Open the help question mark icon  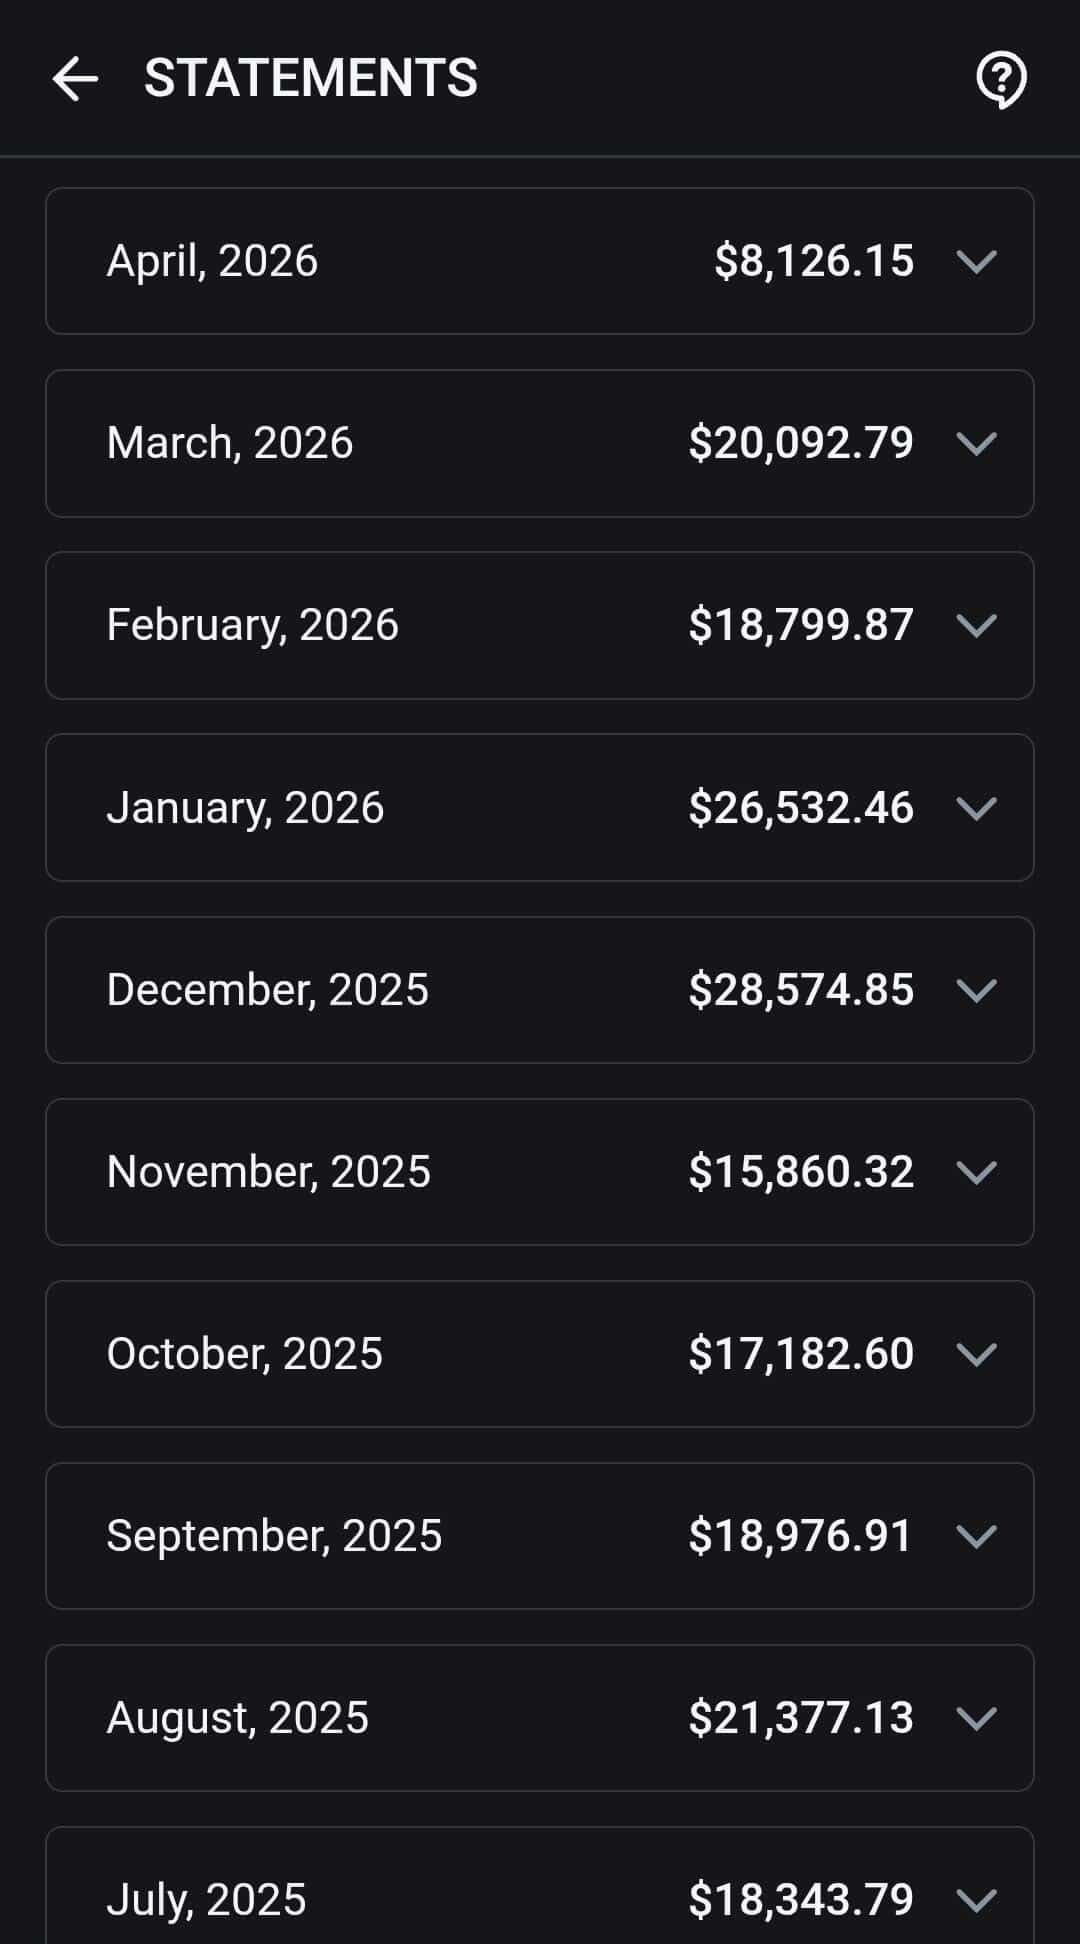[1001, 79]
